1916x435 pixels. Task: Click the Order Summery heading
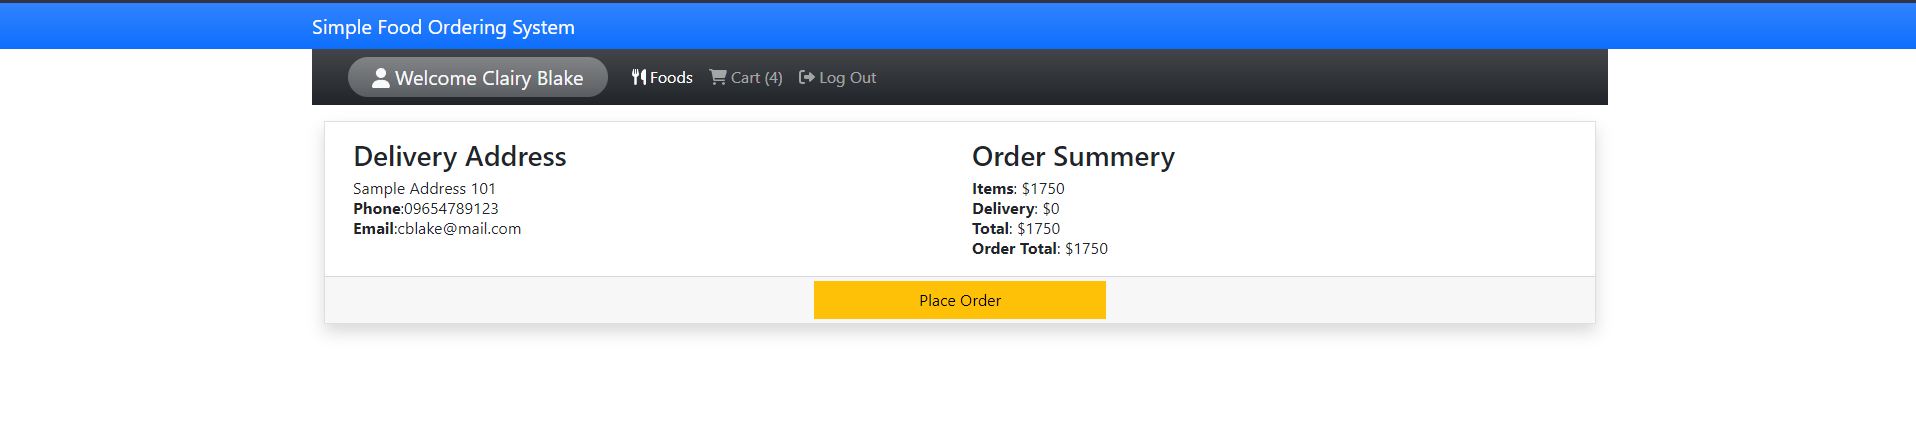[1073, 156]
